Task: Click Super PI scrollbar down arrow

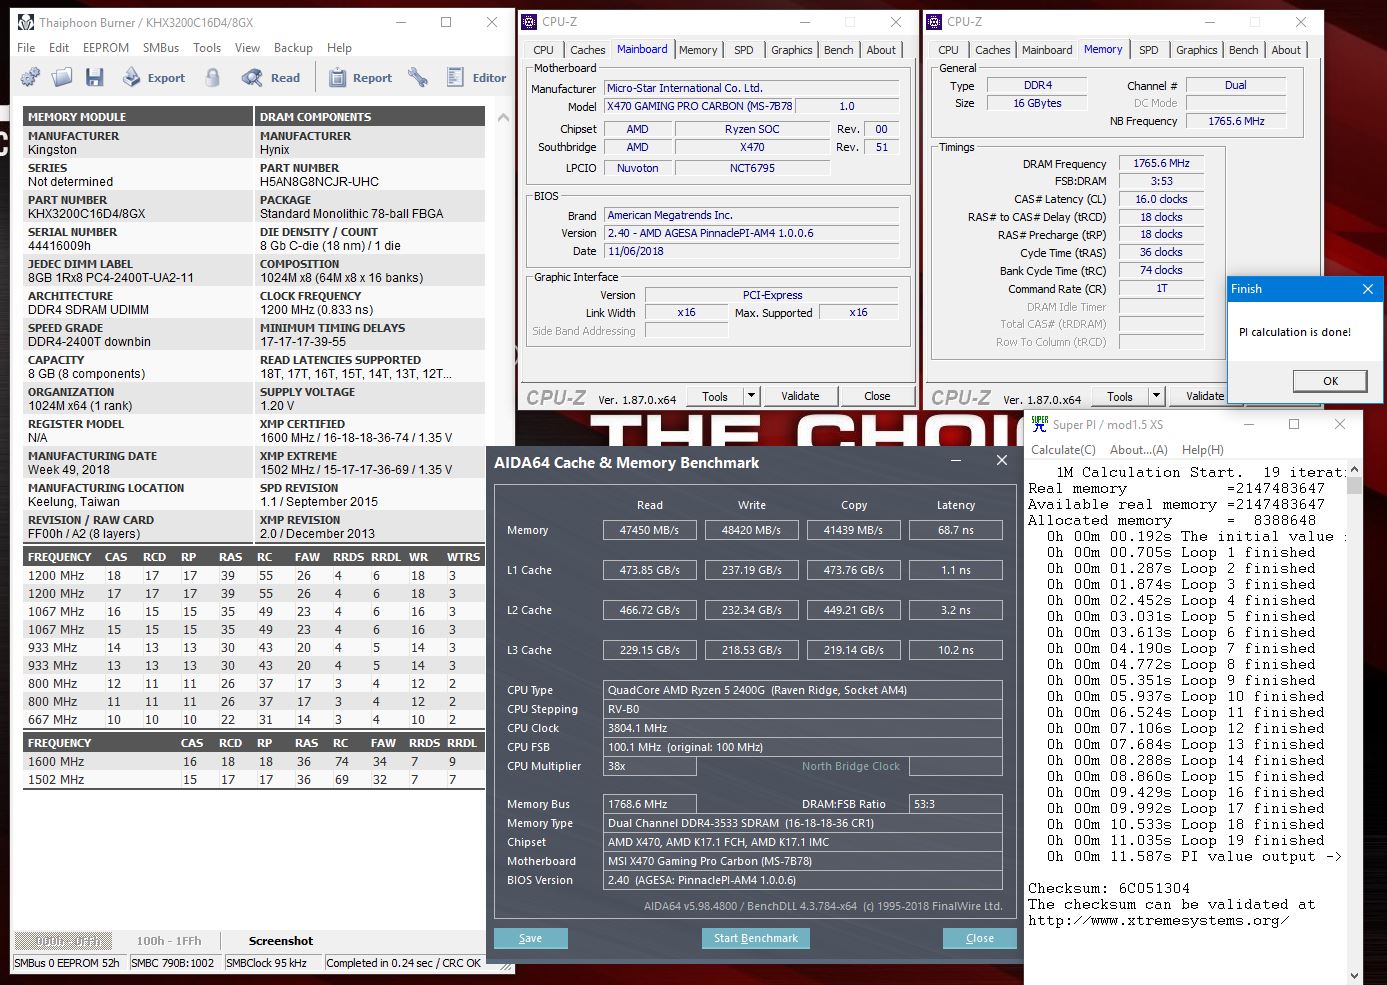Action: [1354, 975]
